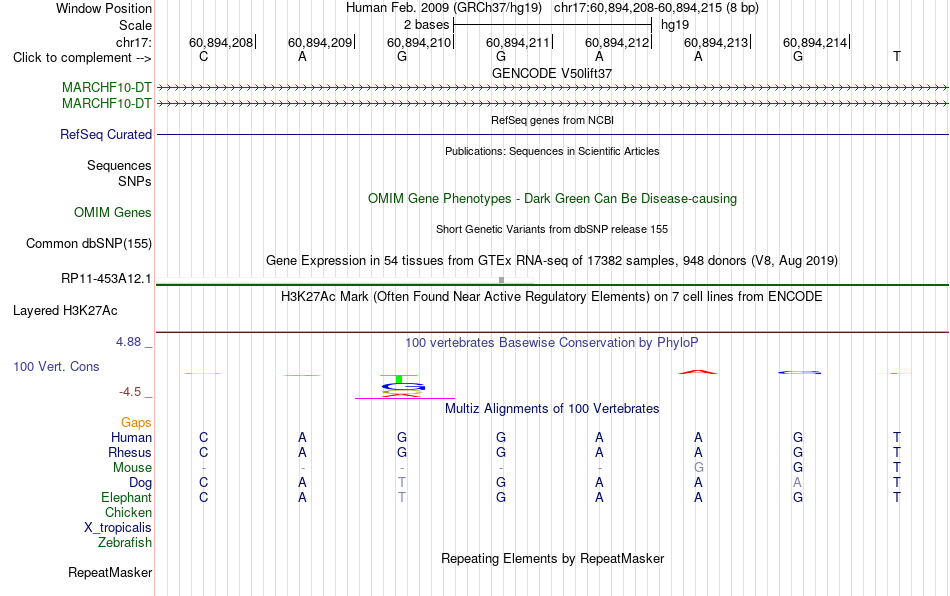Click base T in the reference sequence row
Screen dimensions: 950x596
pos(897,56)
